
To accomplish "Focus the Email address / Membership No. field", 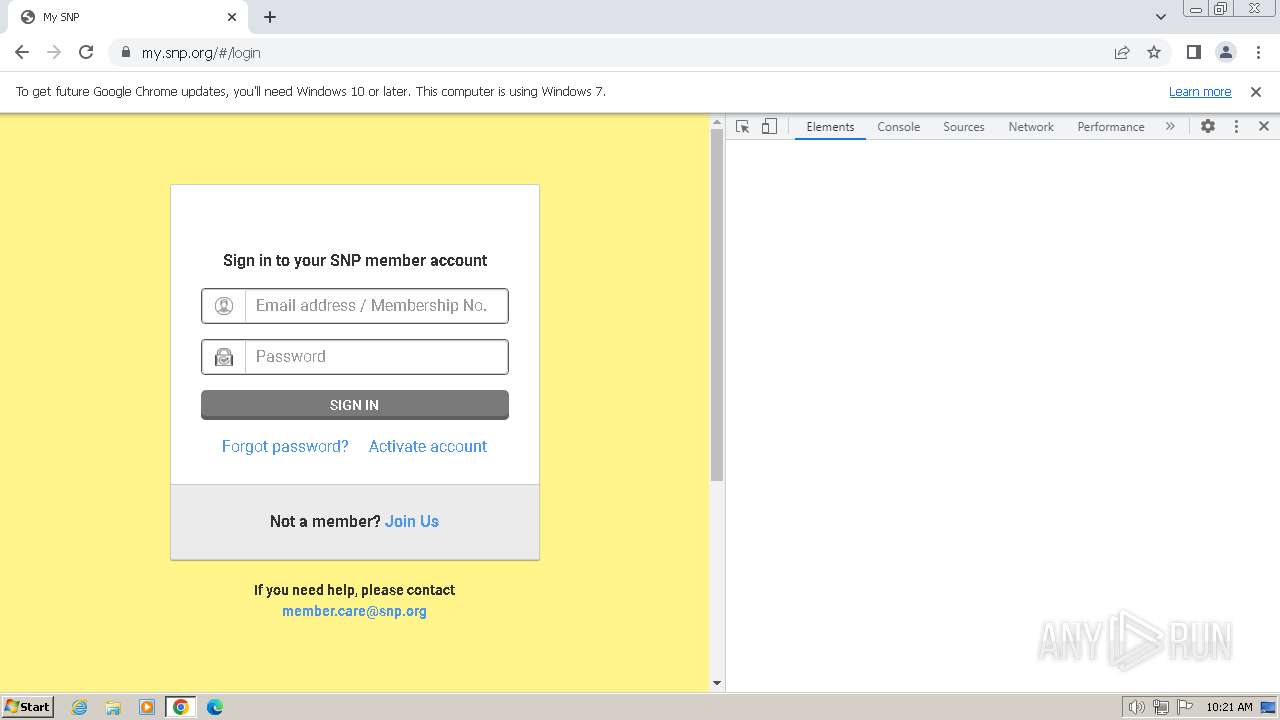I will 355,306.
